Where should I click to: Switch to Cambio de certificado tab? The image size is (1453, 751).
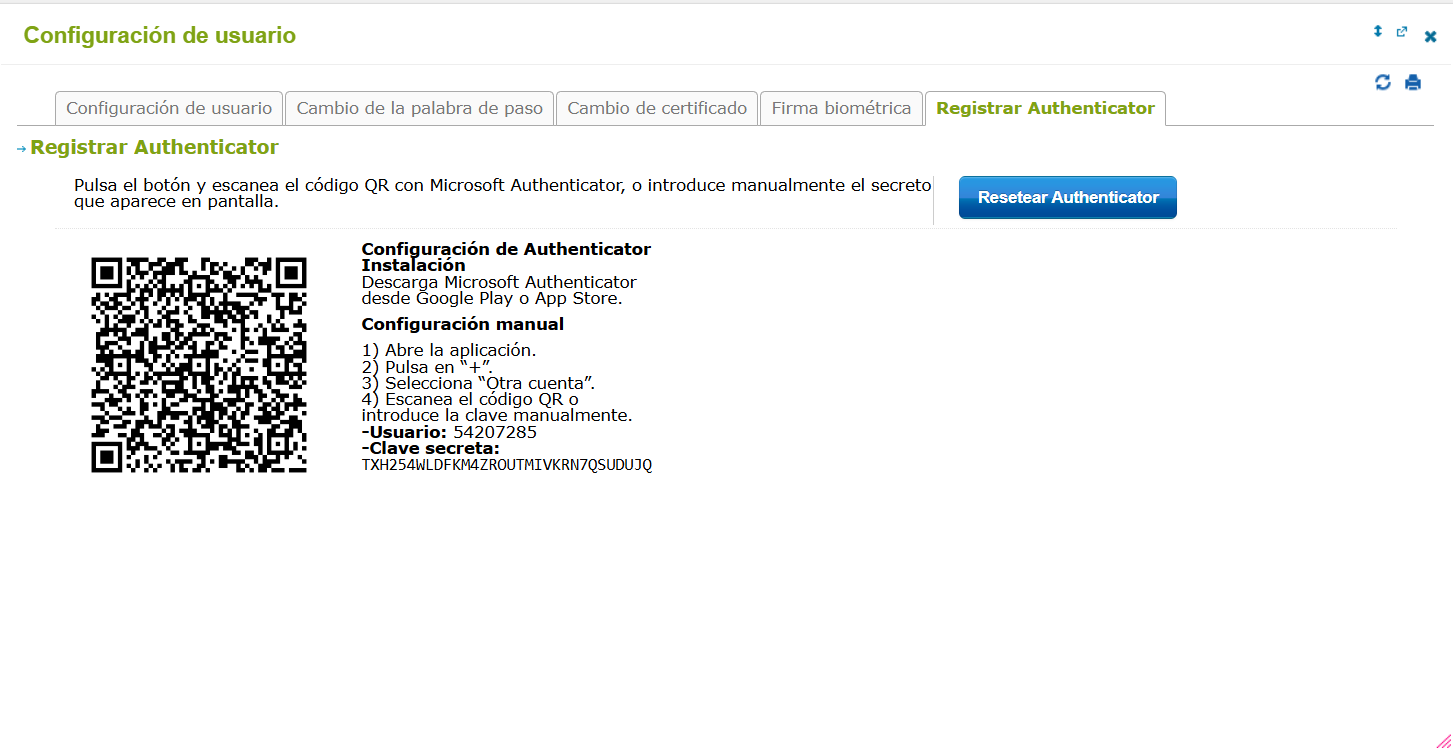pos(657,108)
